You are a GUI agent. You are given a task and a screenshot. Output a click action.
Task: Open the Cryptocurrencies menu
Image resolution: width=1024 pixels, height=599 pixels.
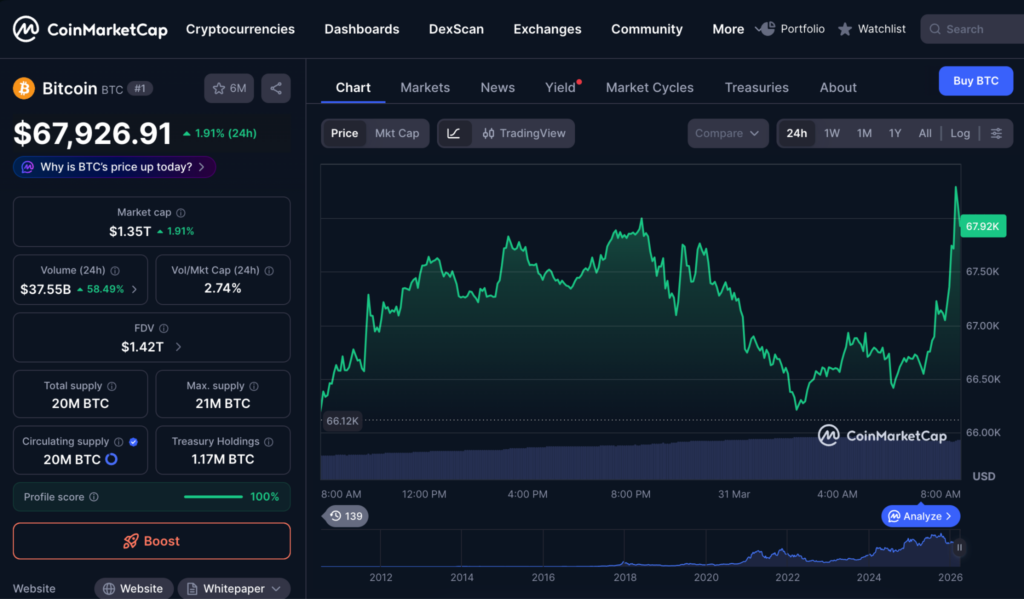(x=240, y=29)
